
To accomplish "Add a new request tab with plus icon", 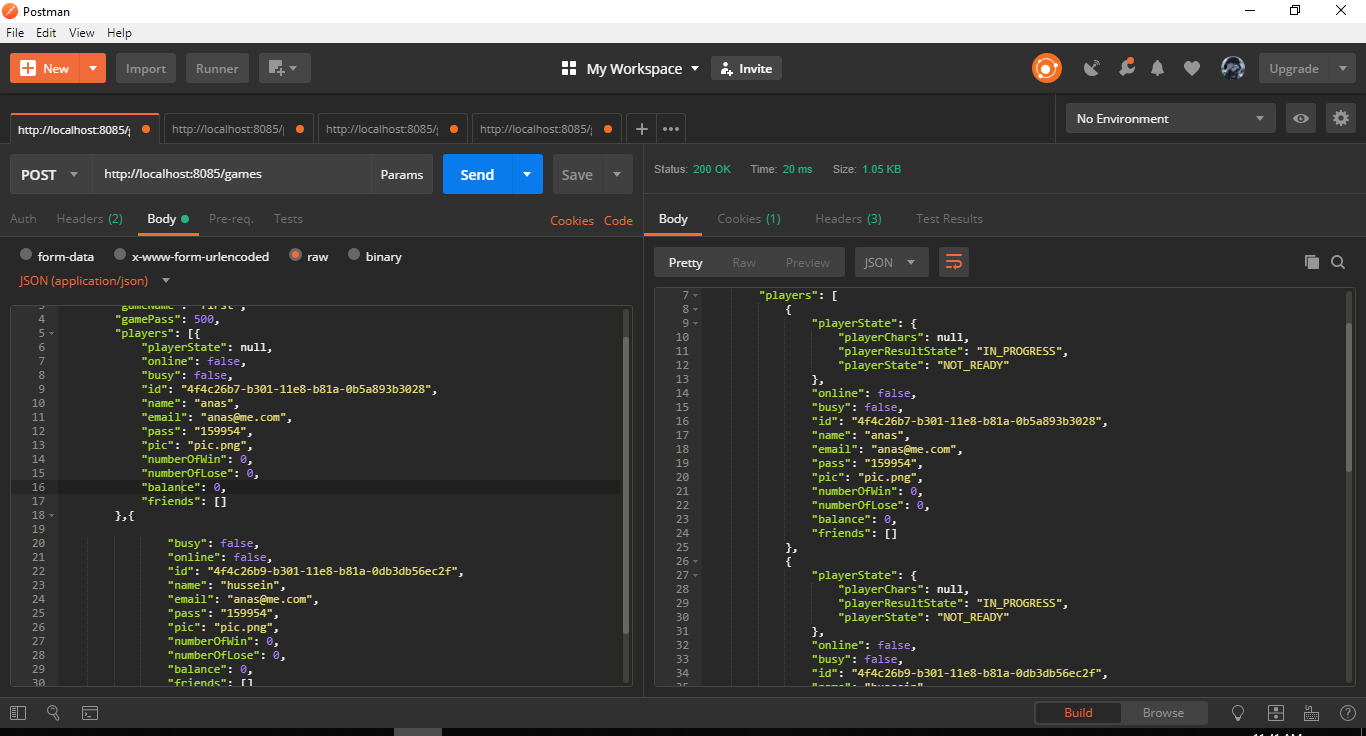I will coord(642,129).
